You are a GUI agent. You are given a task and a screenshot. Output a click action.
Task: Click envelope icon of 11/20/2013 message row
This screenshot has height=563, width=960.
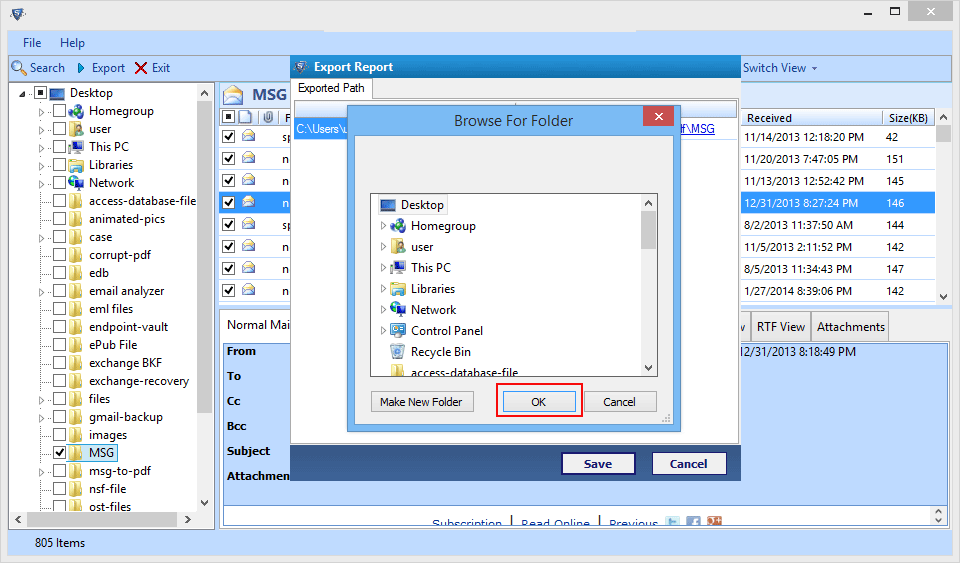tap(249, 158)
